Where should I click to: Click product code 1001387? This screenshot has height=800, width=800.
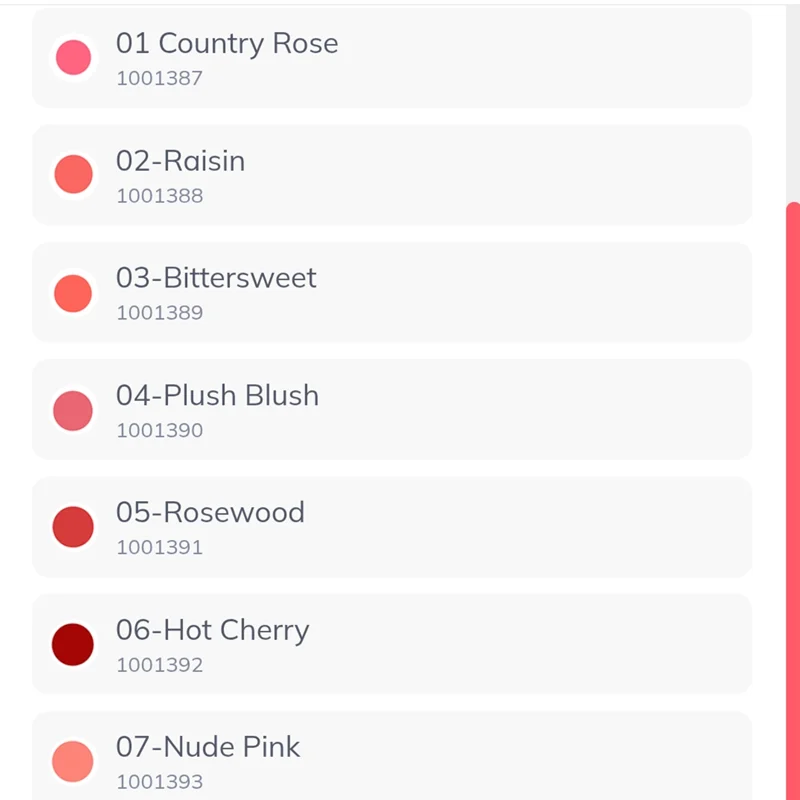[159, 78]
